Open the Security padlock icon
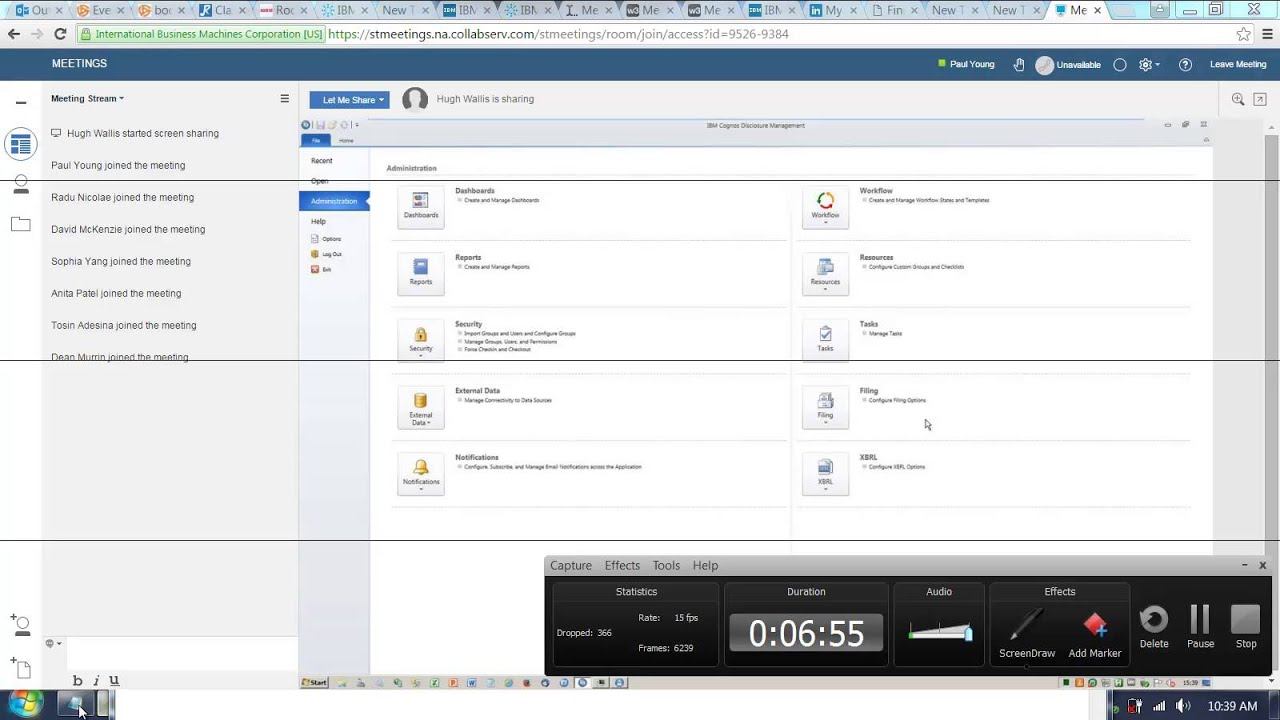 tap(421, 340)
